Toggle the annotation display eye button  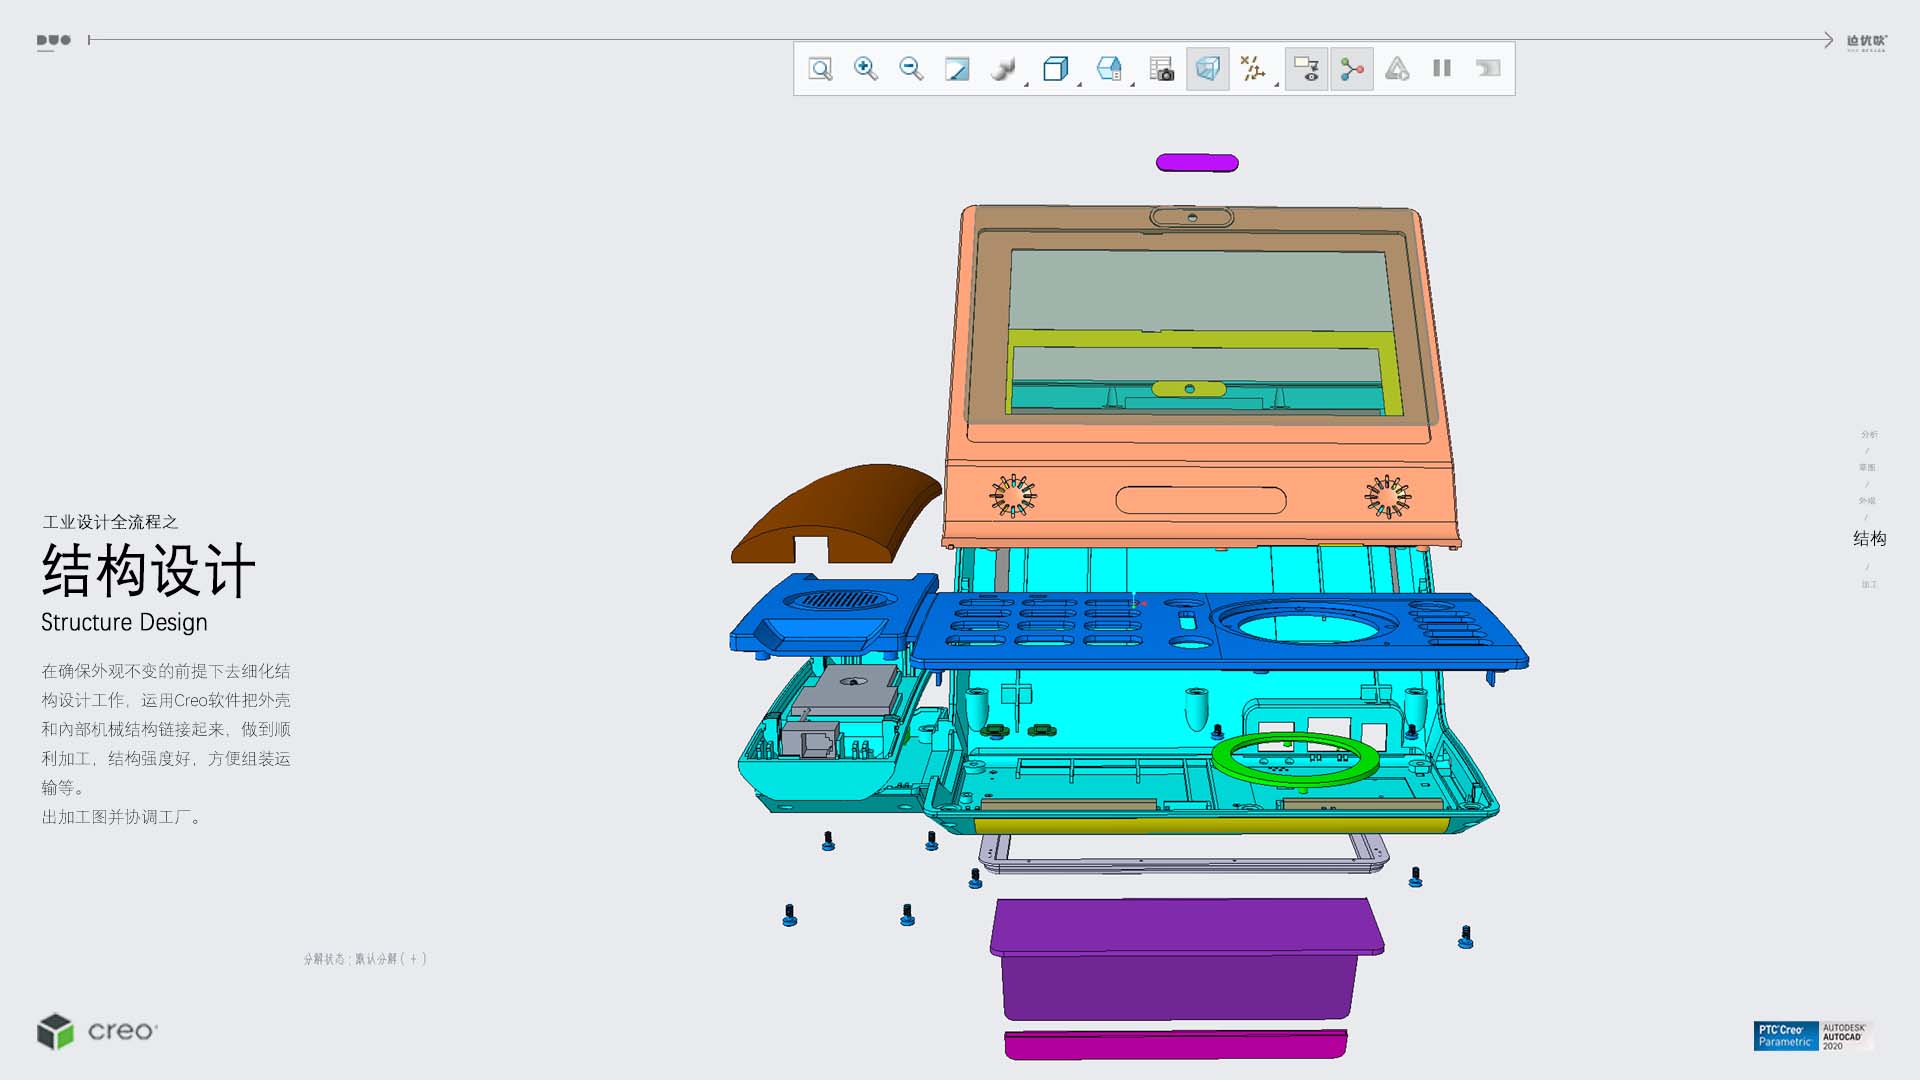pyautogui.click(x=1306, y=69)
